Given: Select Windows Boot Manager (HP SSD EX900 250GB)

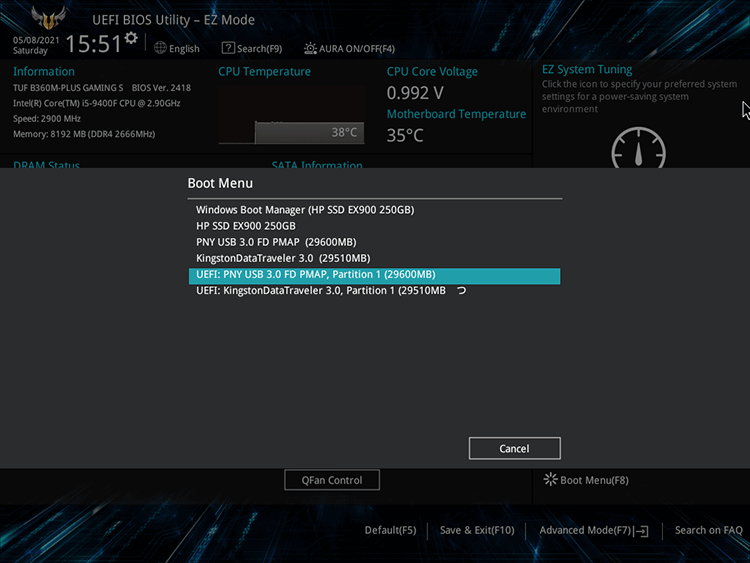Looking at the screenshot, I should point(375,210).
